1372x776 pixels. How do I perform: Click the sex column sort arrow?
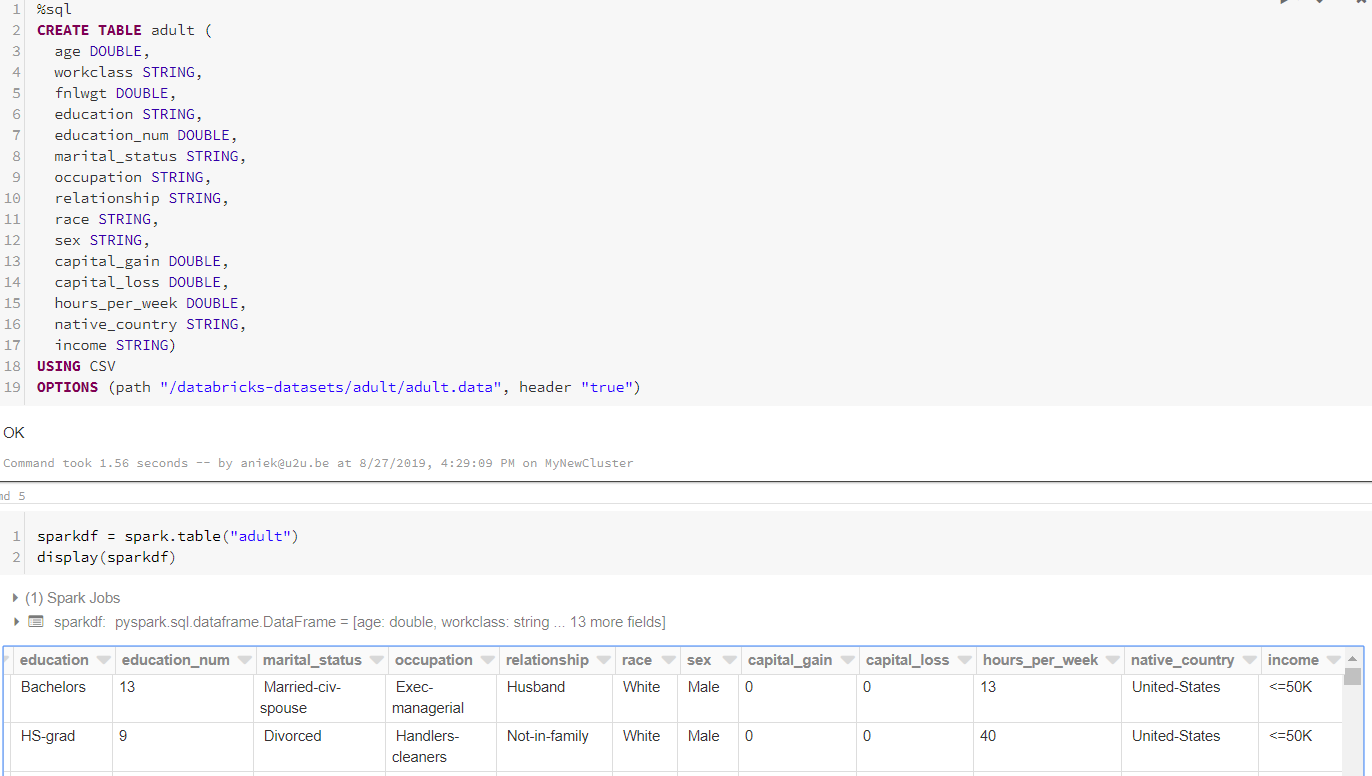click(726, 661)
